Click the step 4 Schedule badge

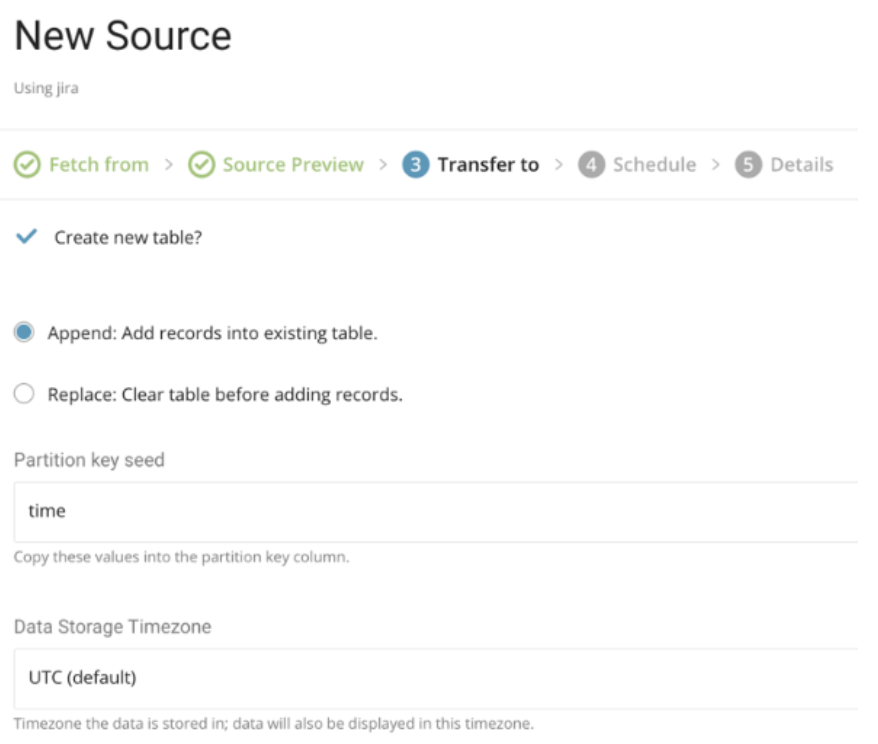(x=591, y=165)
